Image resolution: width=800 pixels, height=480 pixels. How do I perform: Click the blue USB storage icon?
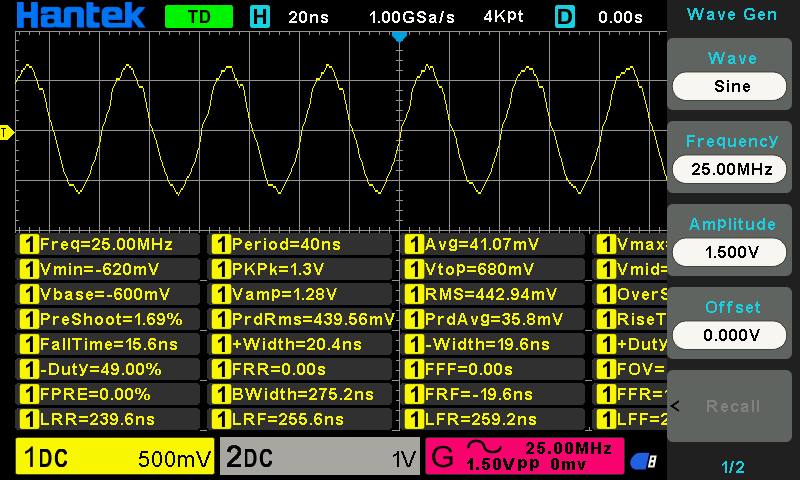point(644,459)
